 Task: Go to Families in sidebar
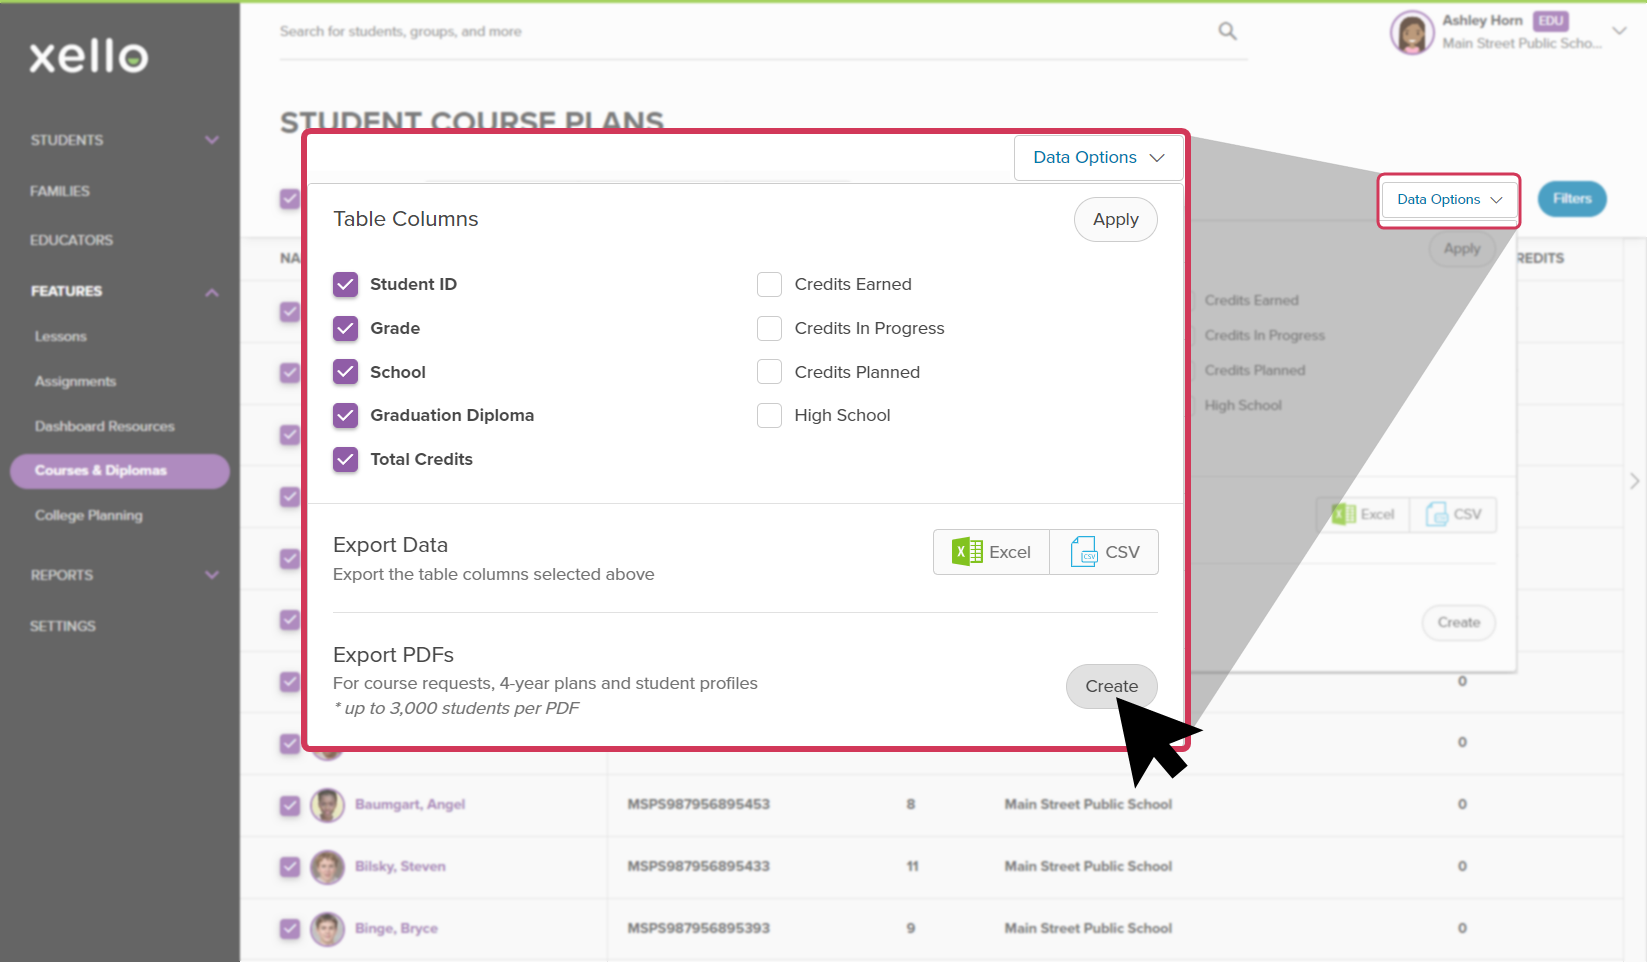click(60, 191)
